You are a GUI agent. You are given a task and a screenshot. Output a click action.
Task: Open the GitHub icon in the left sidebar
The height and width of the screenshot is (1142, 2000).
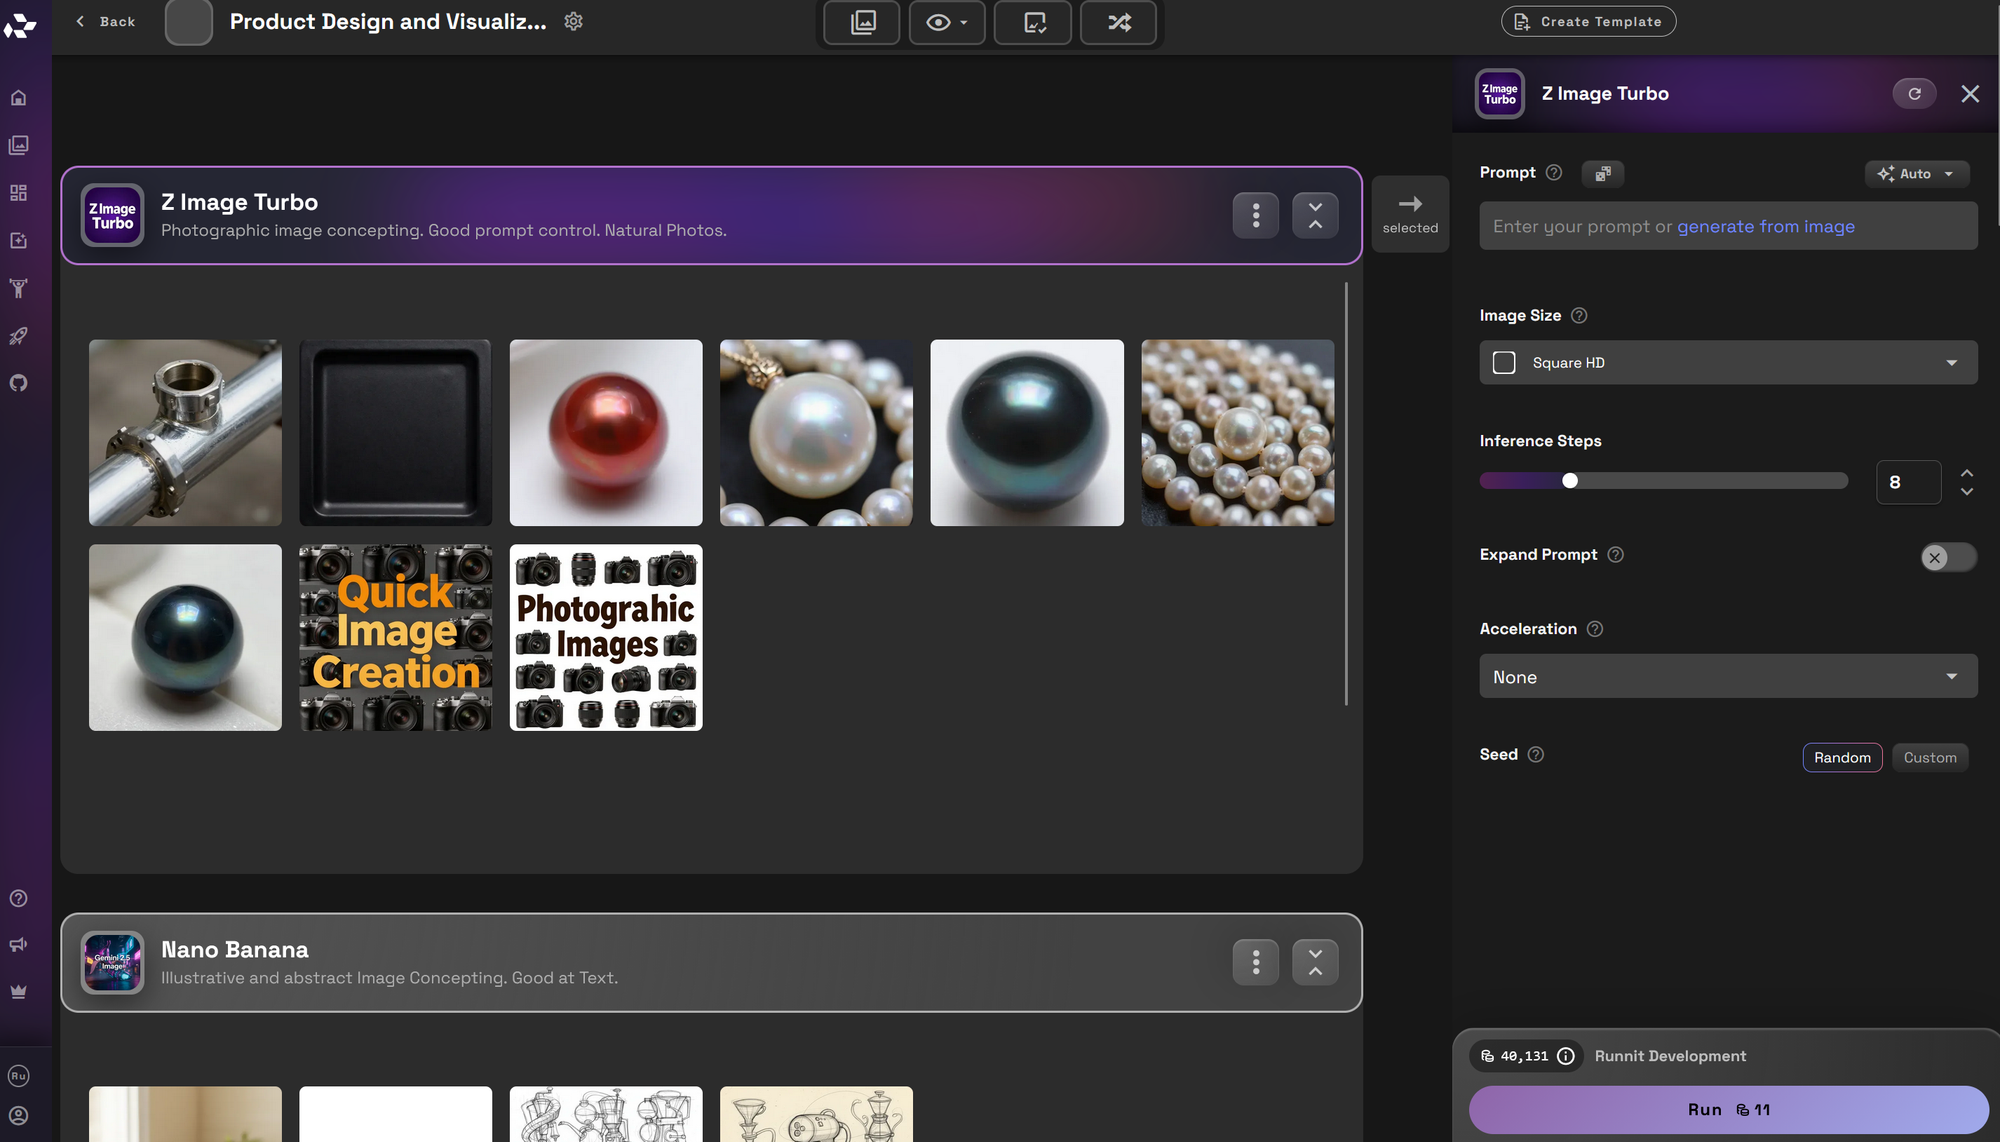[x=18, y=383]
